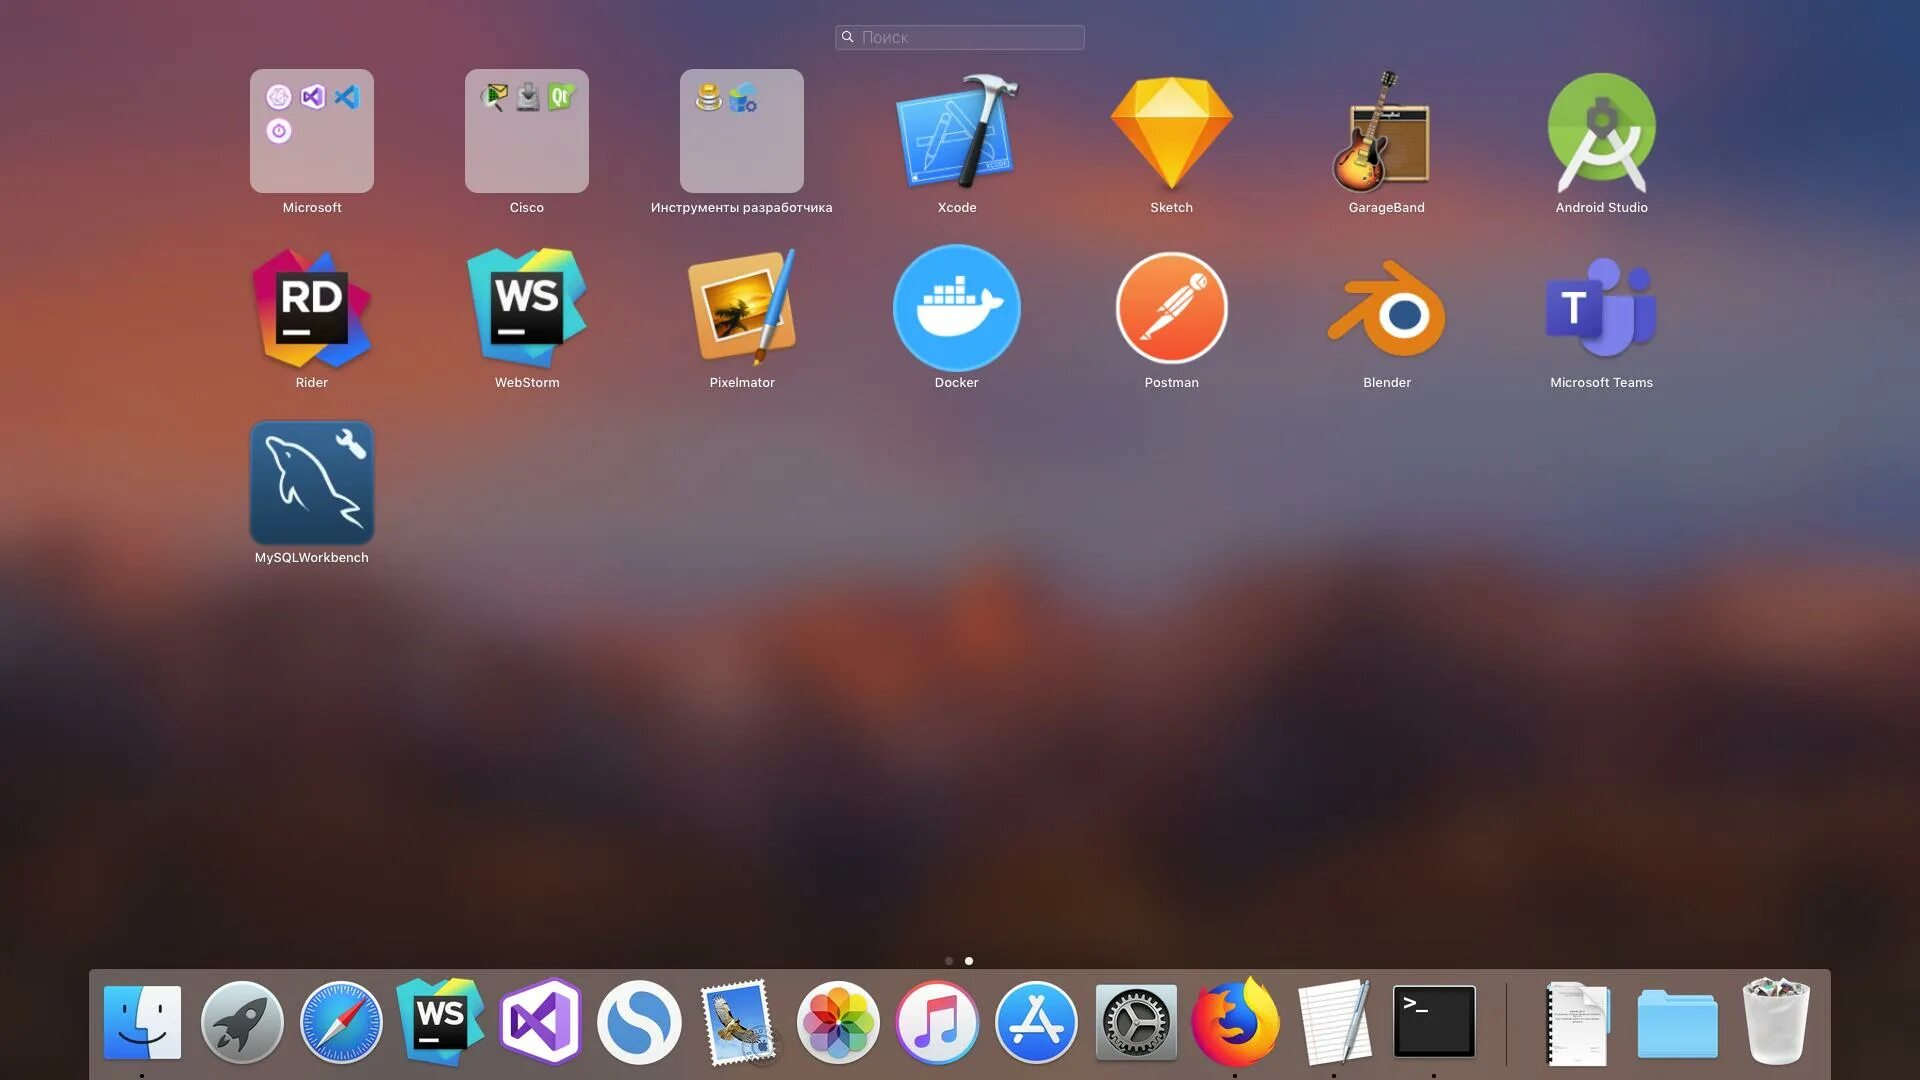Open Mail stamp icon in the Dock
Screen dimensions: 1920x1080
tap(738, 1022)
